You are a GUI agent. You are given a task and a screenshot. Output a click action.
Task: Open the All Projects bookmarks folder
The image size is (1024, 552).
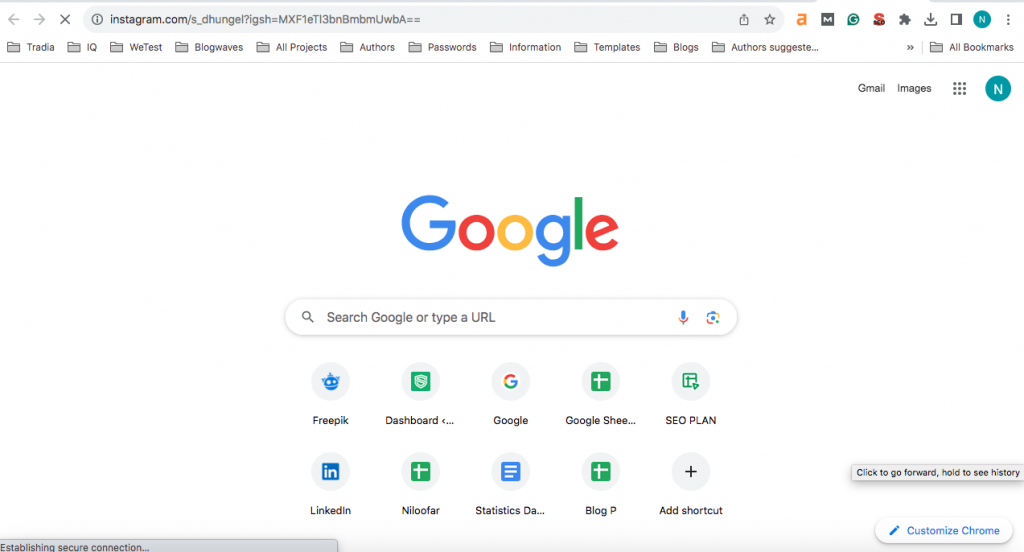click(292, 47)
